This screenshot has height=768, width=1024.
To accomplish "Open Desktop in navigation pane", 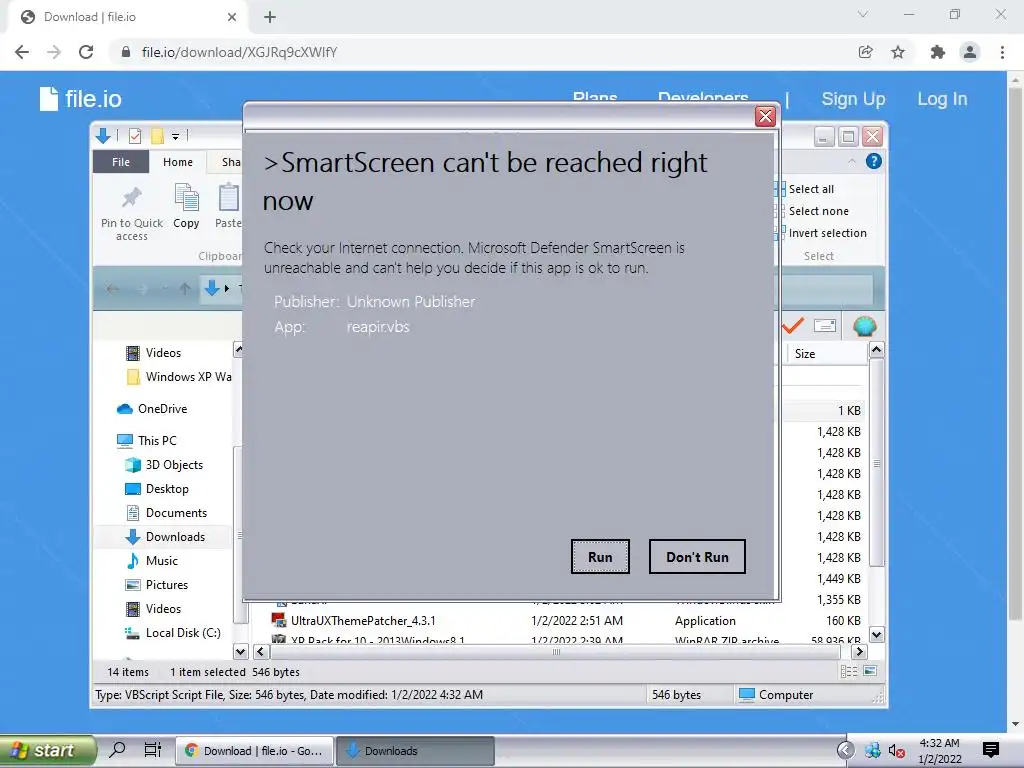I will point(157,489).
